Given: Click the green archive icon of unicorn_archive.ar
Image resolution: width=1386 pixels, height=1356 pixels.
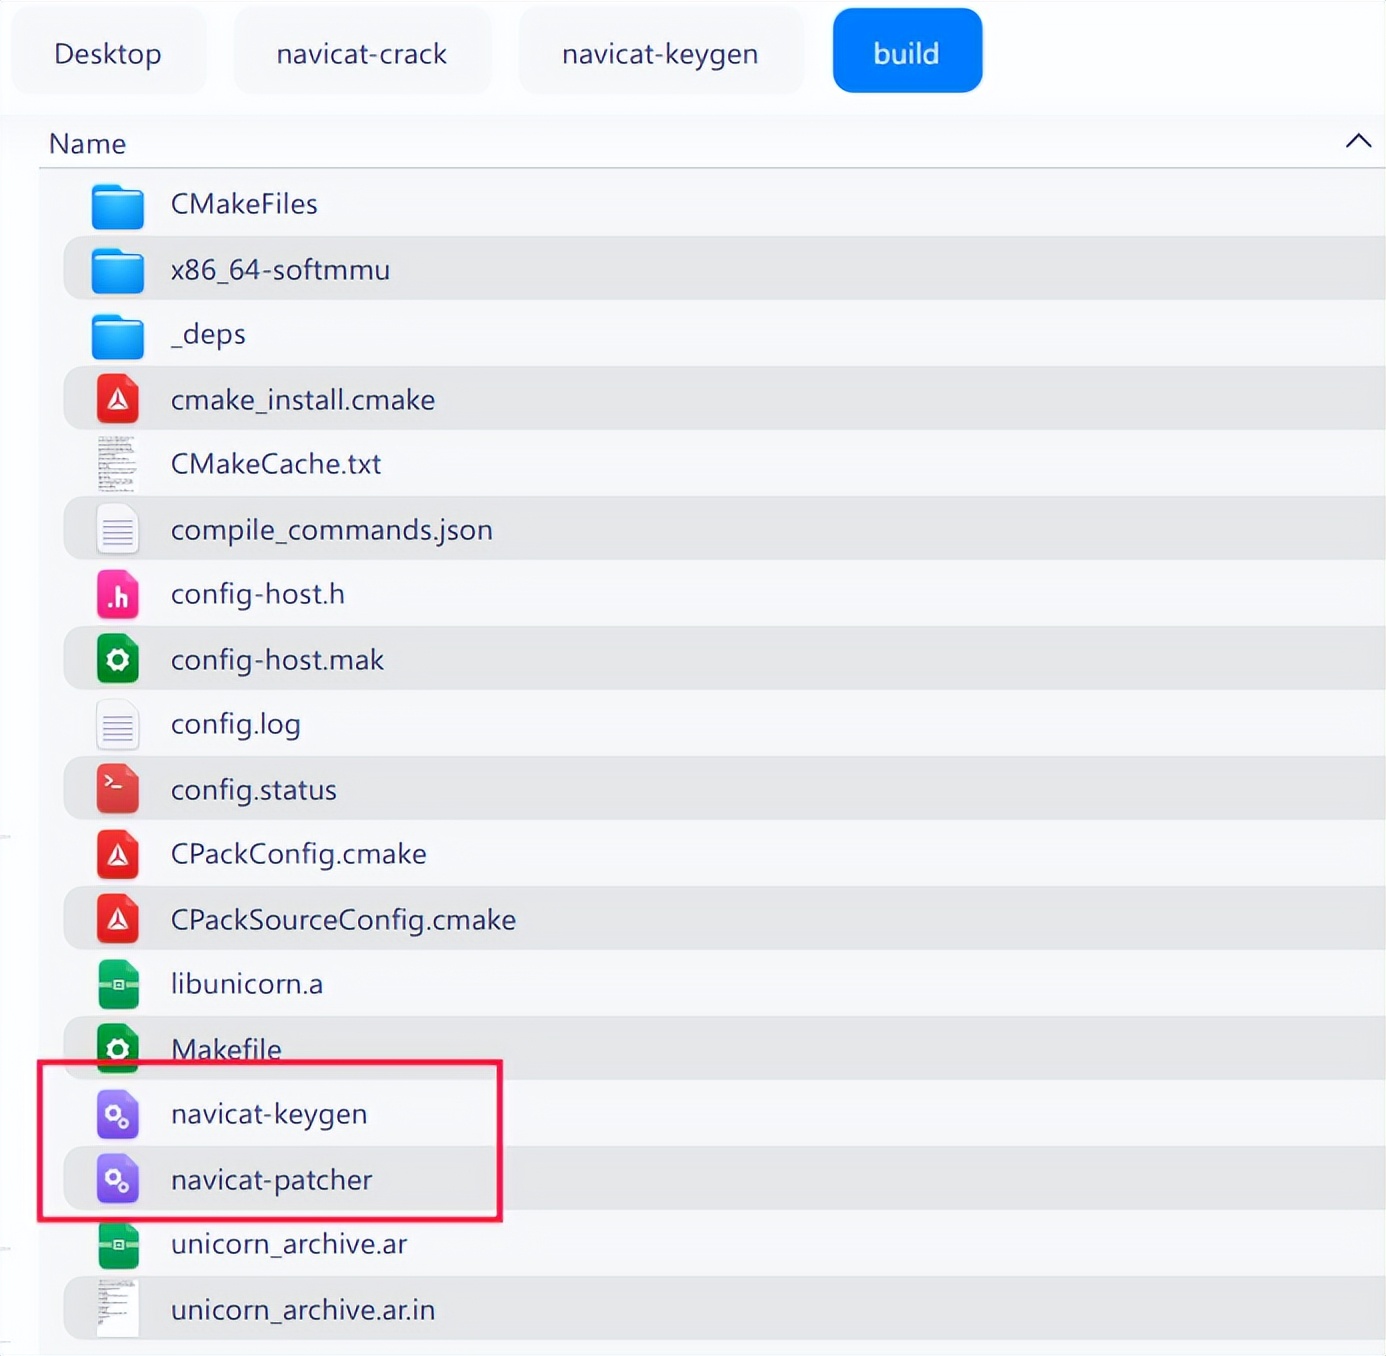Looking at the screenshot, I should [117, 1245].
